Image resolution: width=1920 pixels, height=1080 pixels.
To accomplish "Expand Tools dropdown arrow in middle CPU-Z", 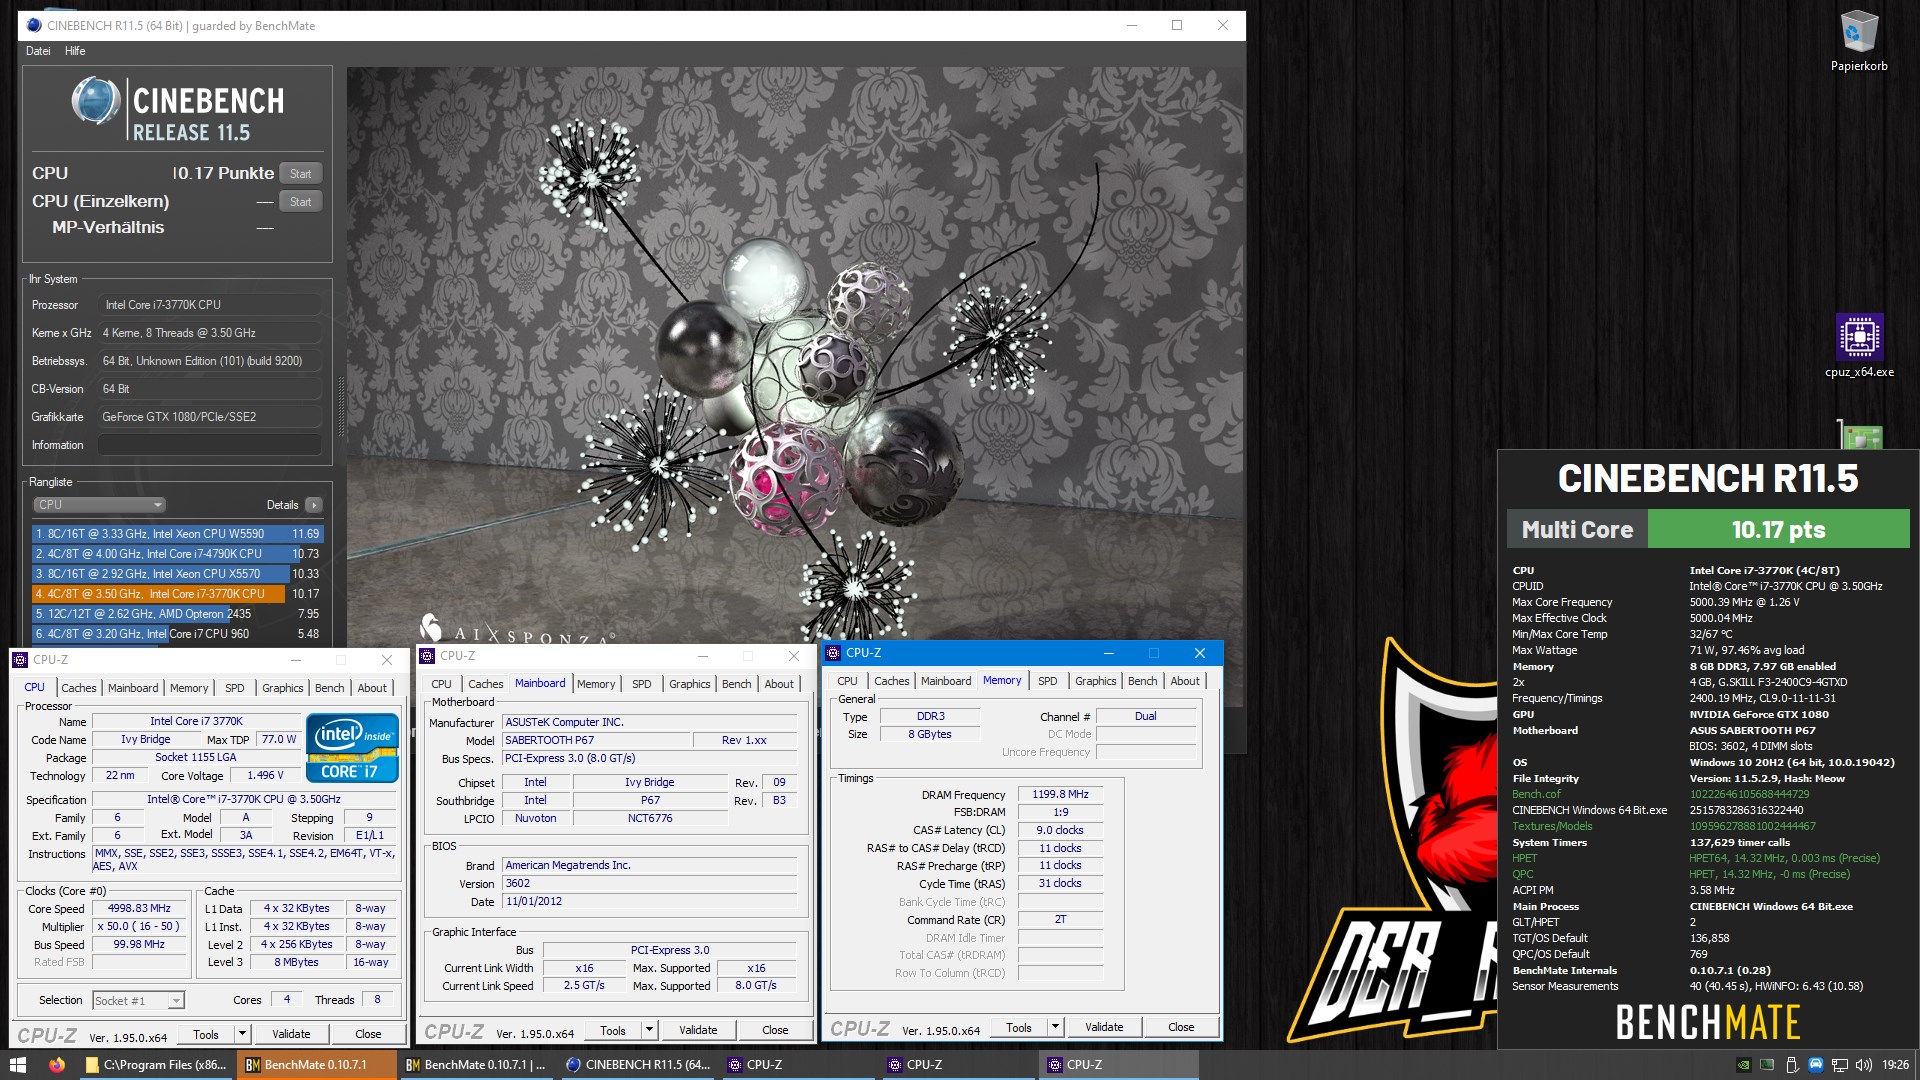I will coord(649,1030).
